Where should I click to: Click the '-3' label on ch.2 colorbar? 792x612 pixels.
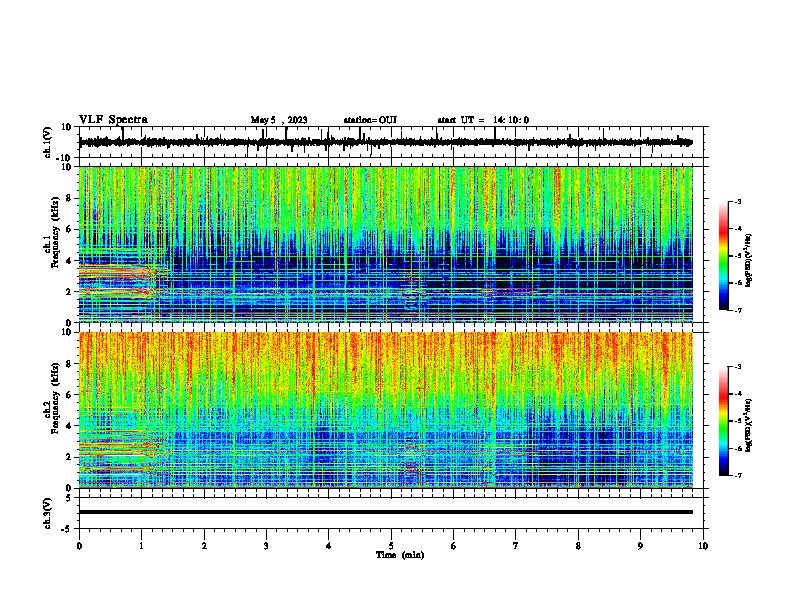(x=737, y=367)
